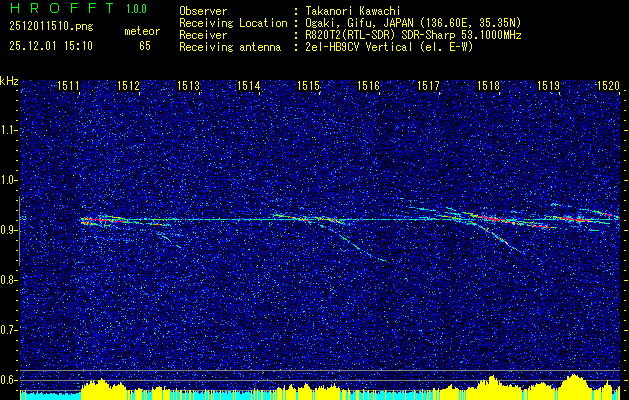Click the version number 1.0.0
Image resolution: width=629 pixels, height=400 pixels.
click(x=136, y=8)
